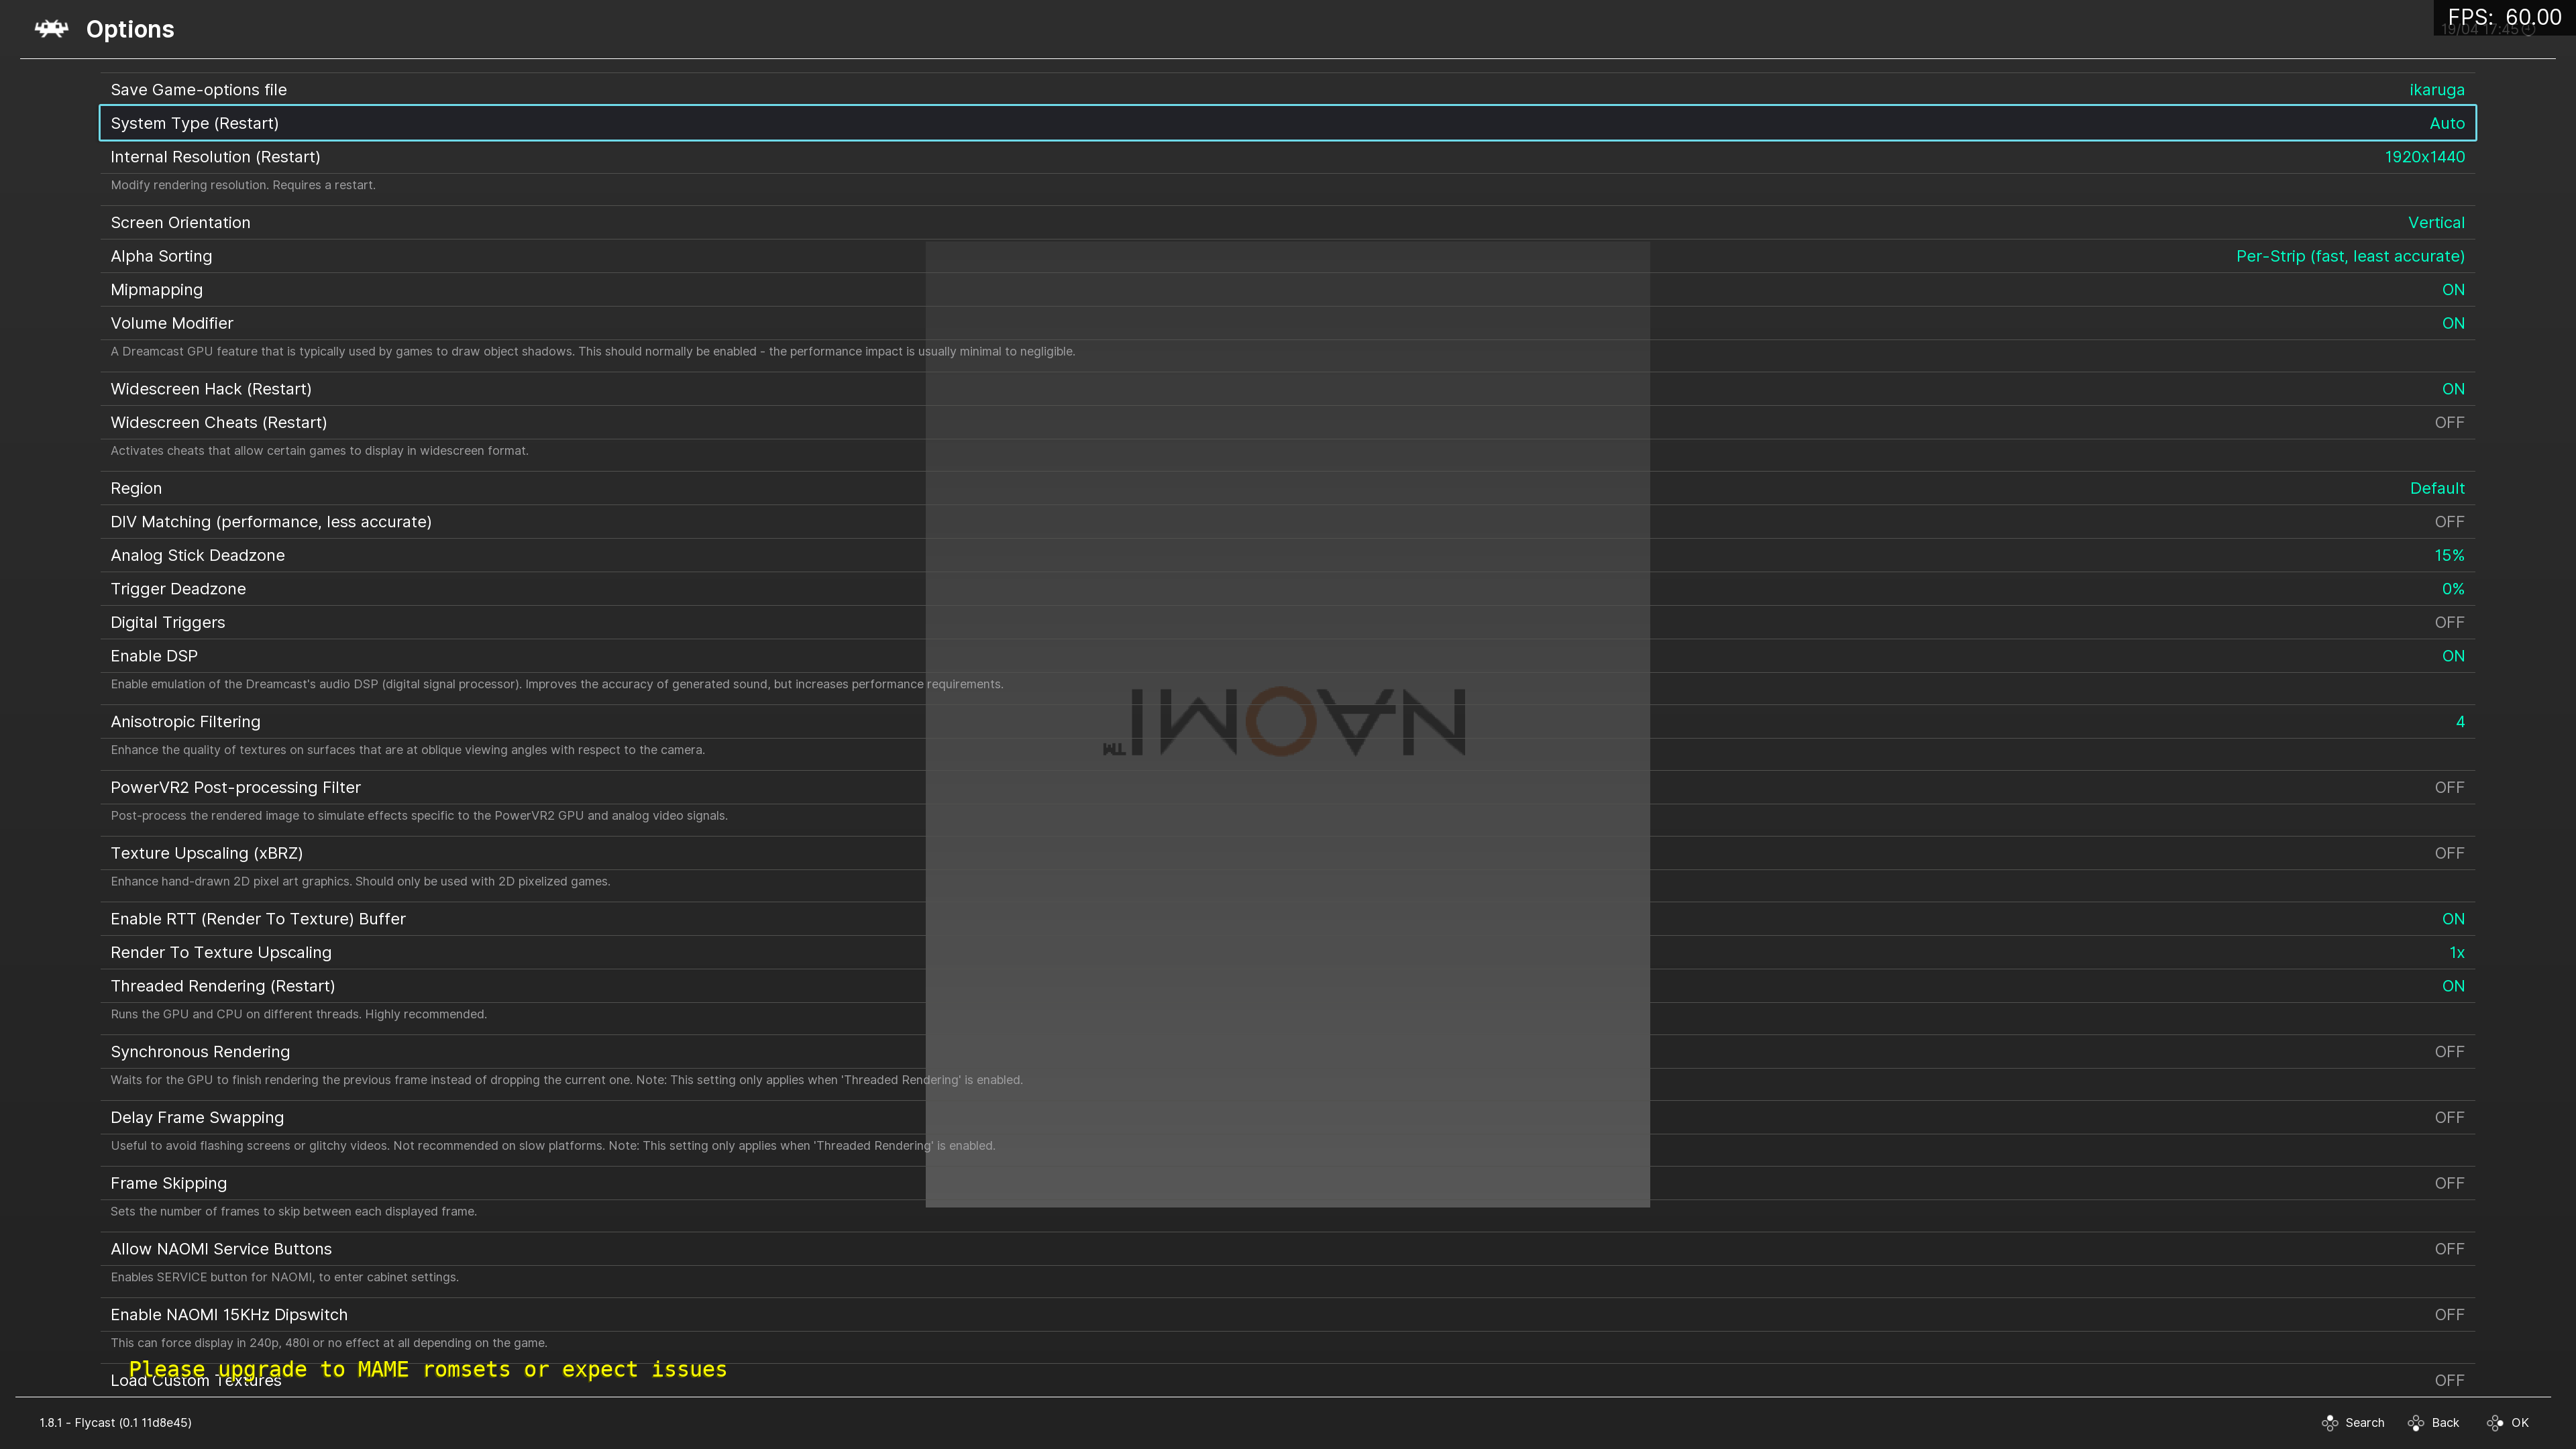
Task: Open the Internal Resolution selector
Action: 1287,157
